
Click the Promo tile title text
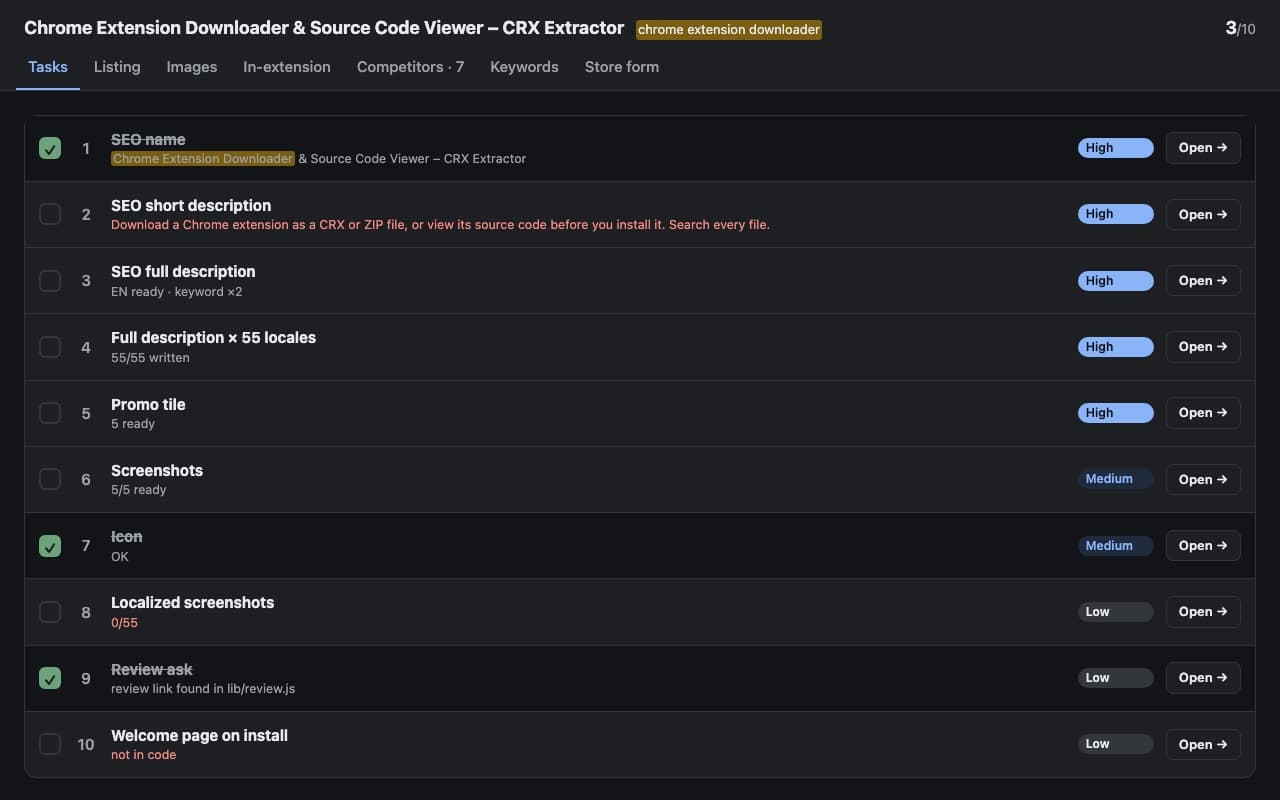pos(148,404)
